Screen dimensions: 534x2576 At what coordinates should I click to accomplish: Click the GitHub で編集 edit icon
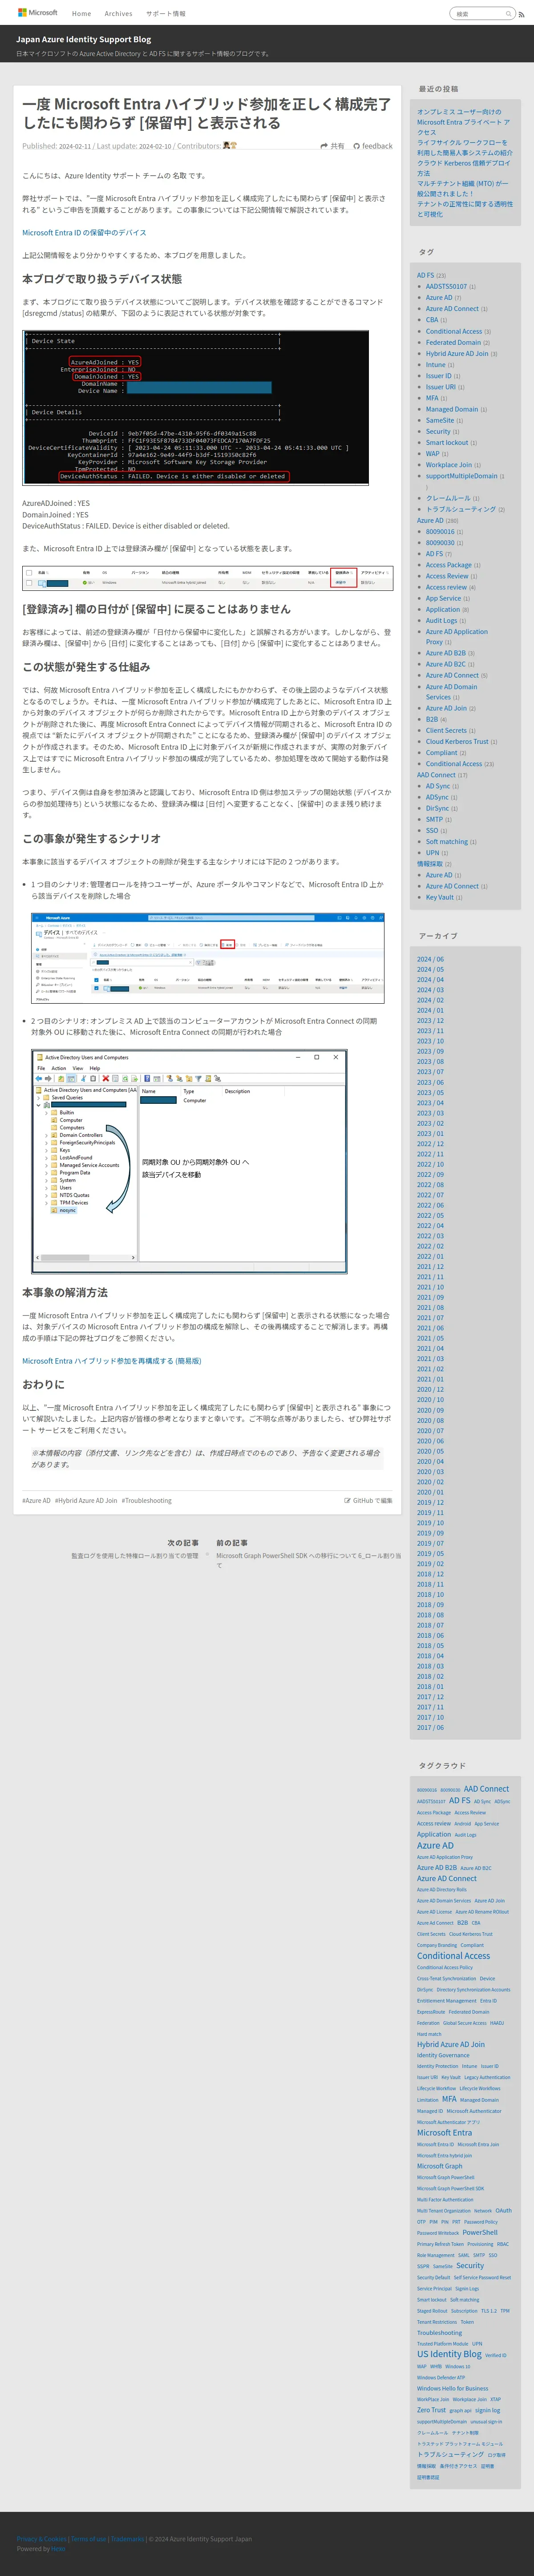(x=347, y=1500)
